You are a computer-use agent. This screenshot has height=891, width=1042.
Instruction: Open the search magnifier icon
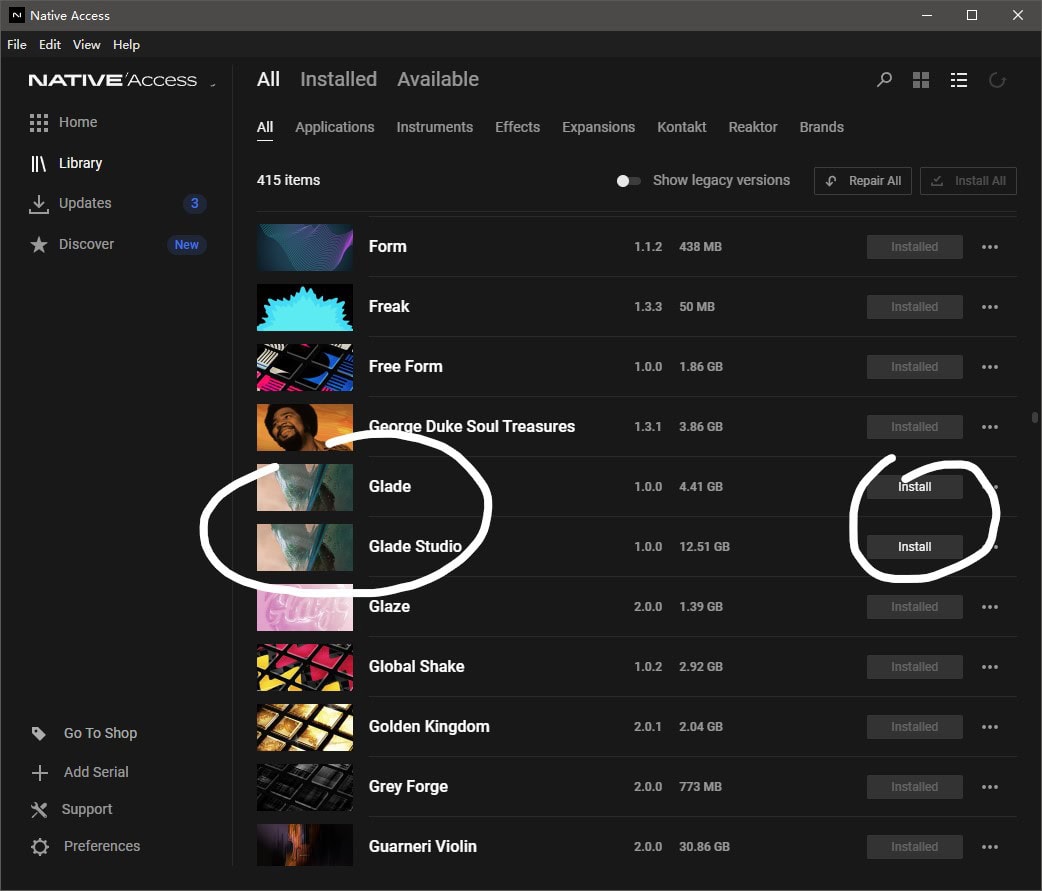pyautogui.click(x=884, y=80)
